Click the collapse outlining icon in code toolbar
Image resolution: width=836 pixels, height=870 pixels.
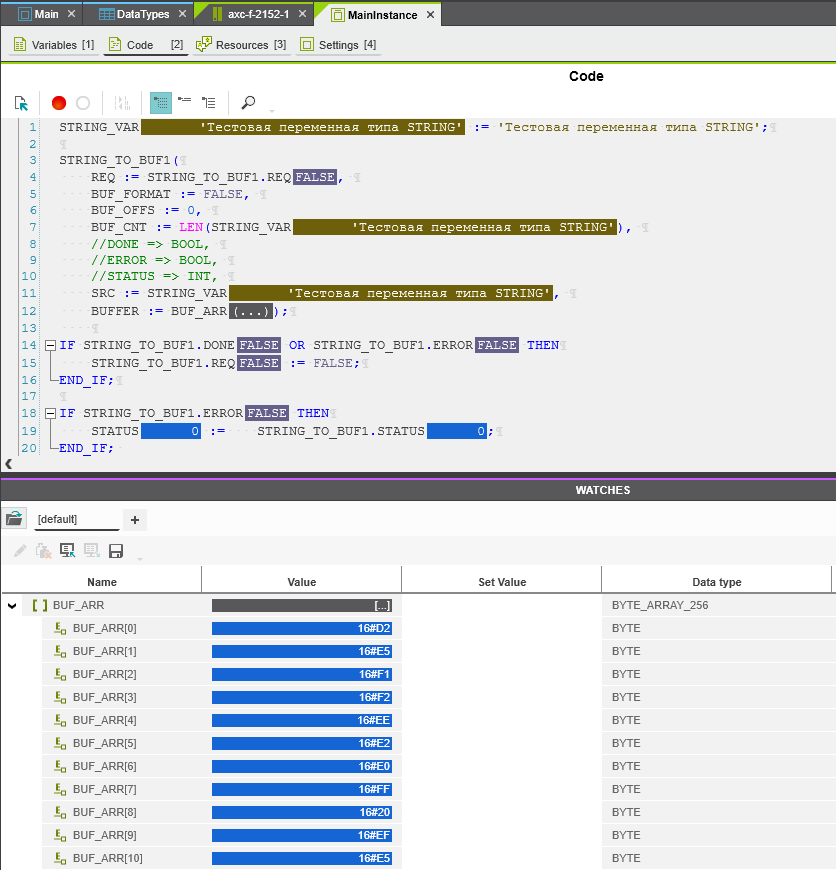185,103
